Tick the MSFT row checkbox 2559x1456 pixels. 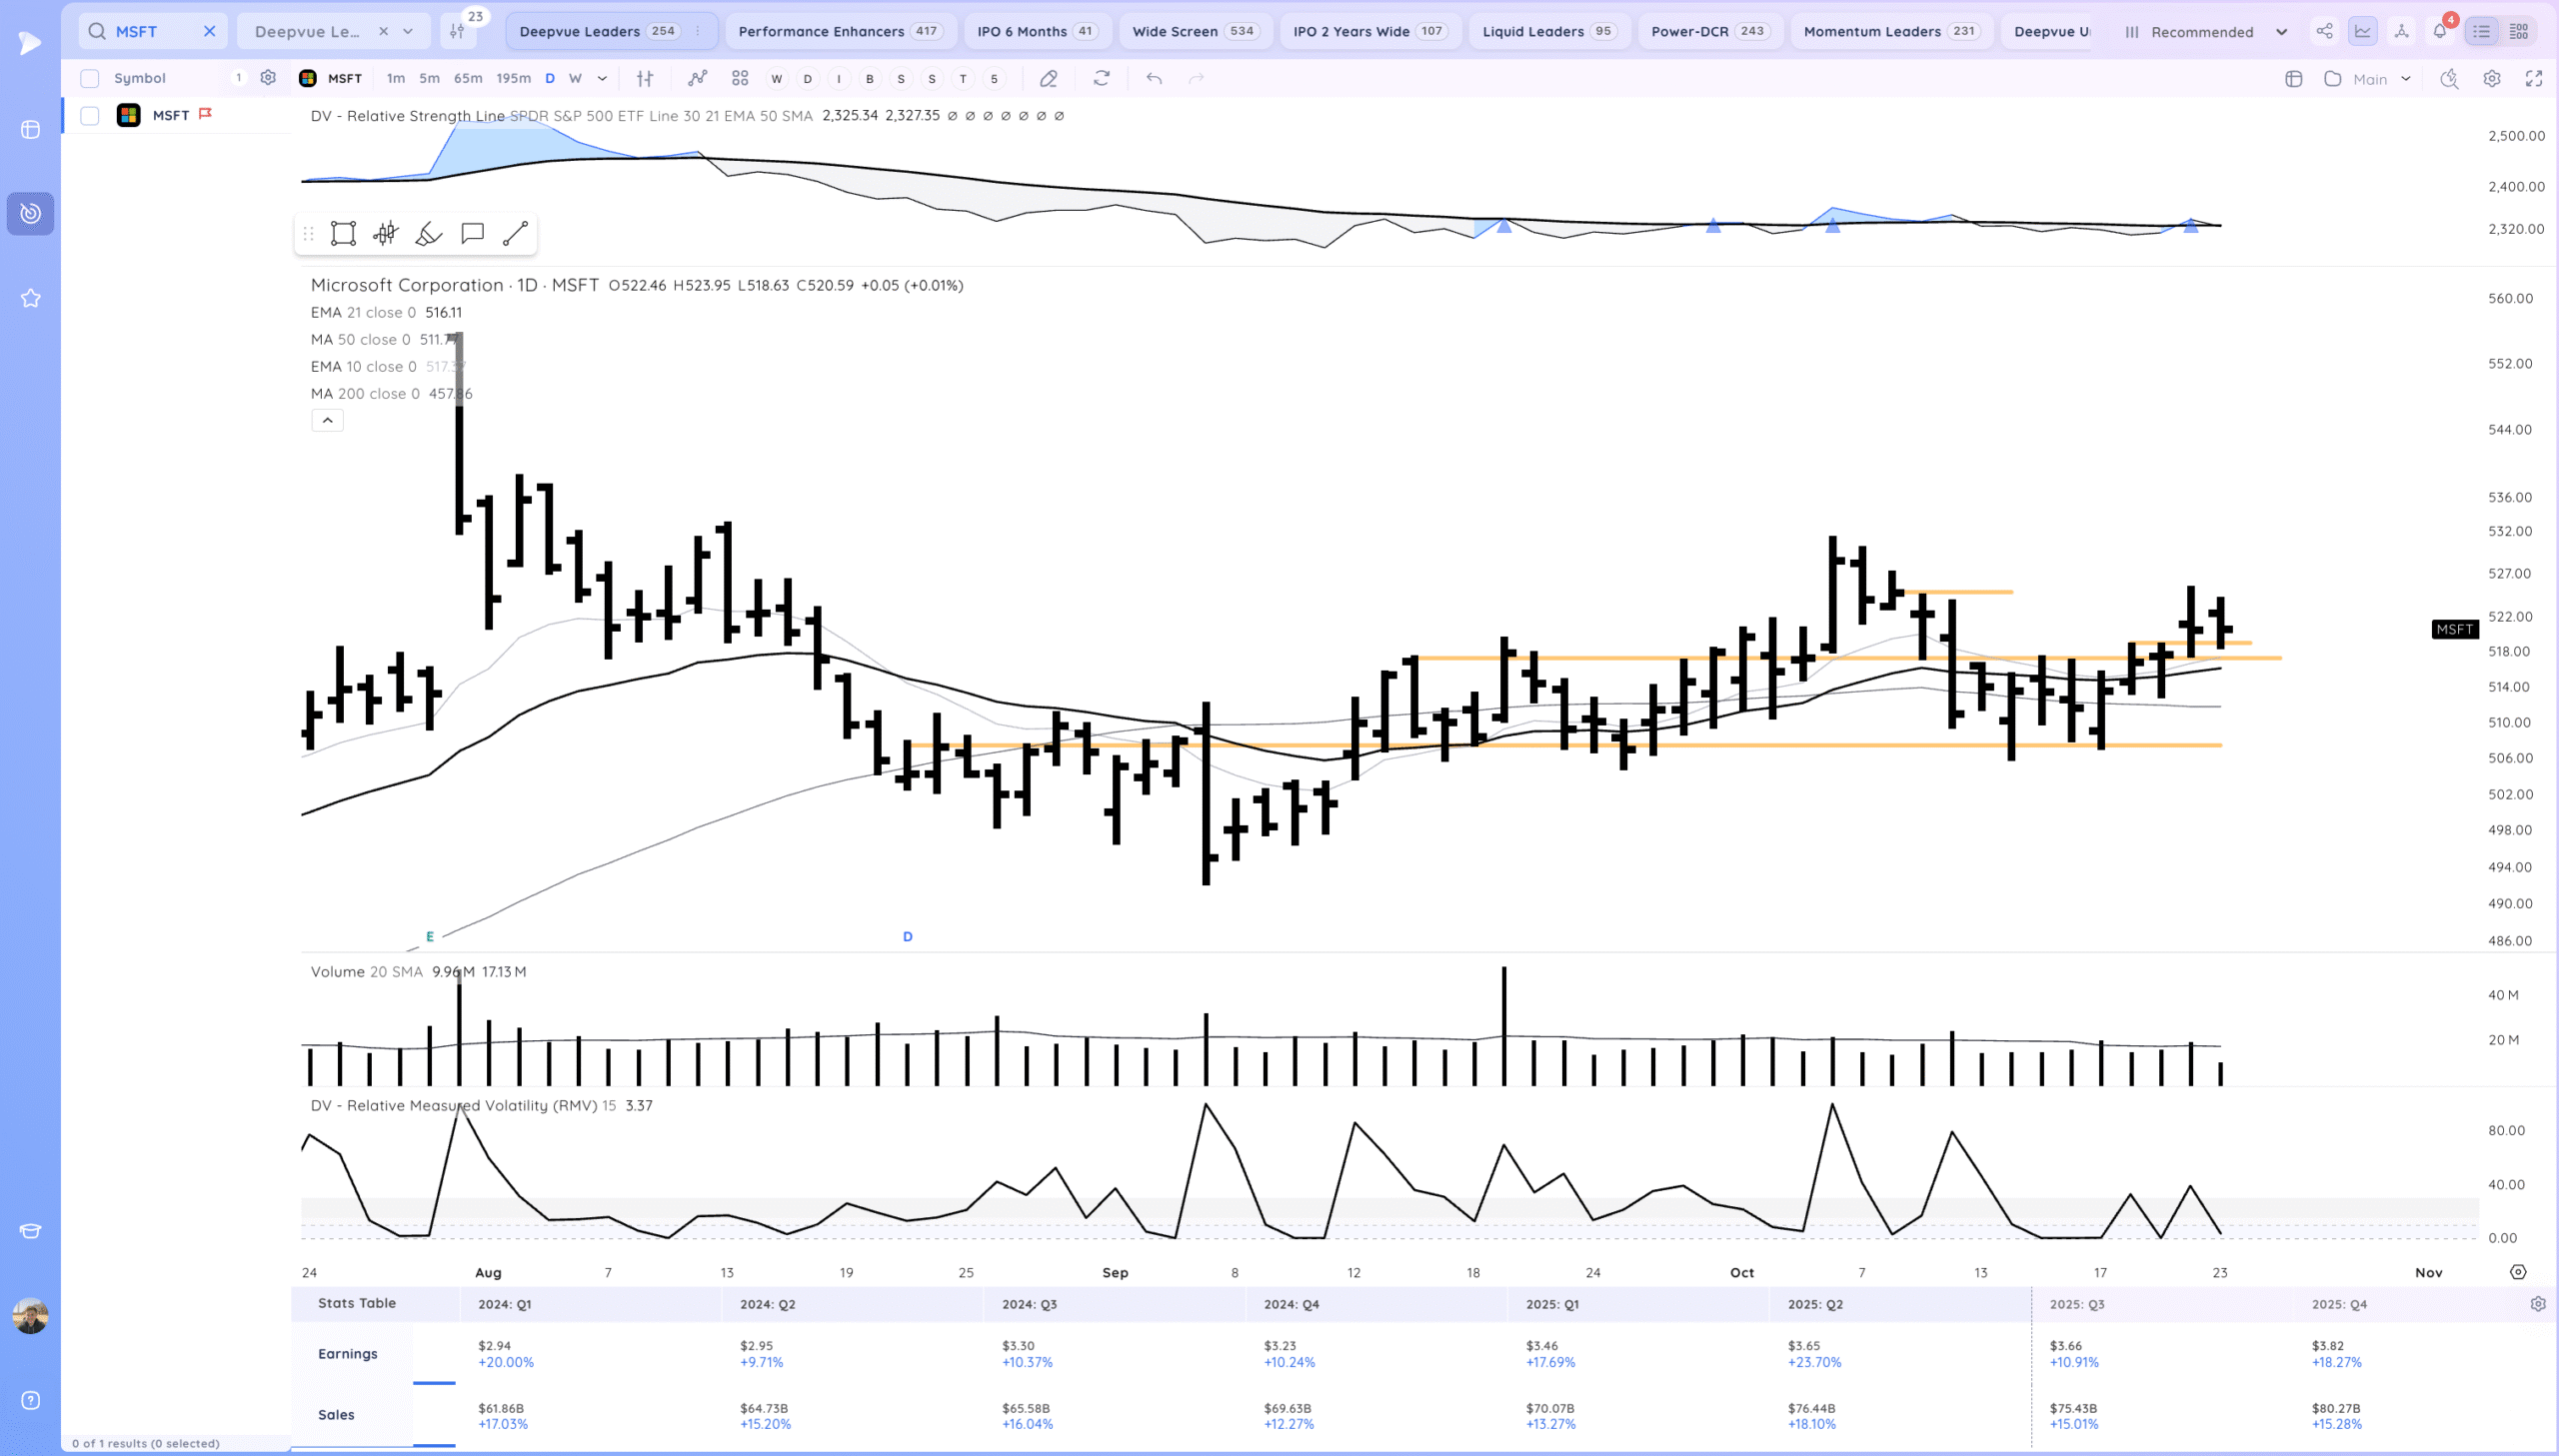(90, 116)
